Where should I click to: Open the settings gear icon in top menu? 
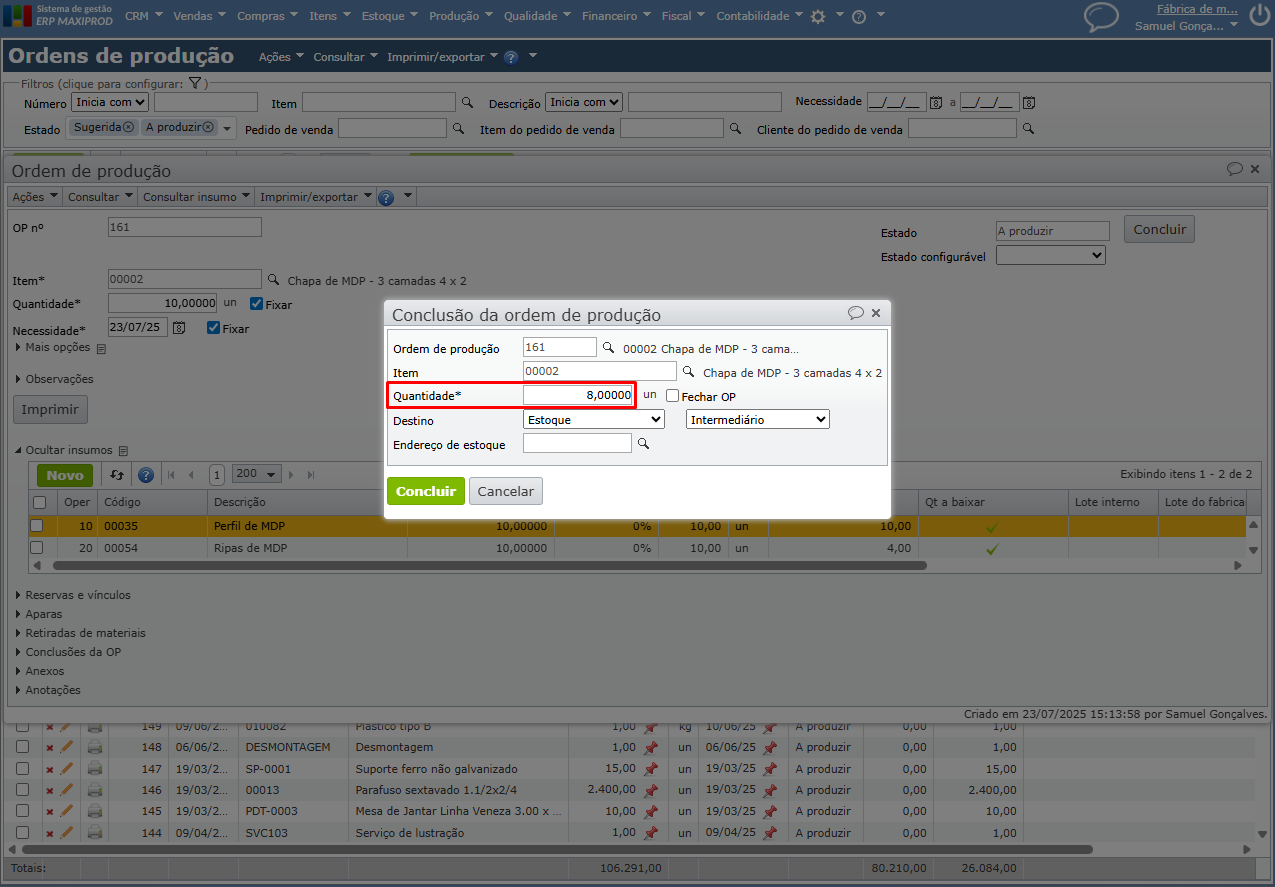(x=818, y=17)
